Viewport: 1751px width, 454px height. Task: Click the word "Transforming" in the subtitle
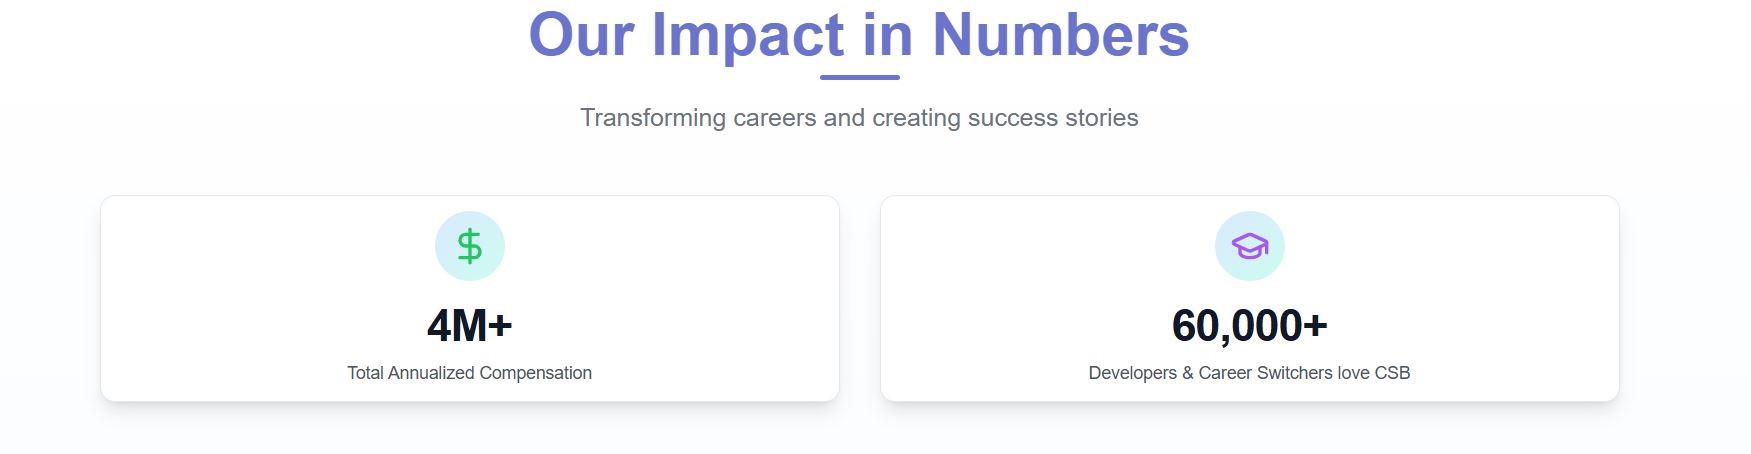(x=653, y=118)
